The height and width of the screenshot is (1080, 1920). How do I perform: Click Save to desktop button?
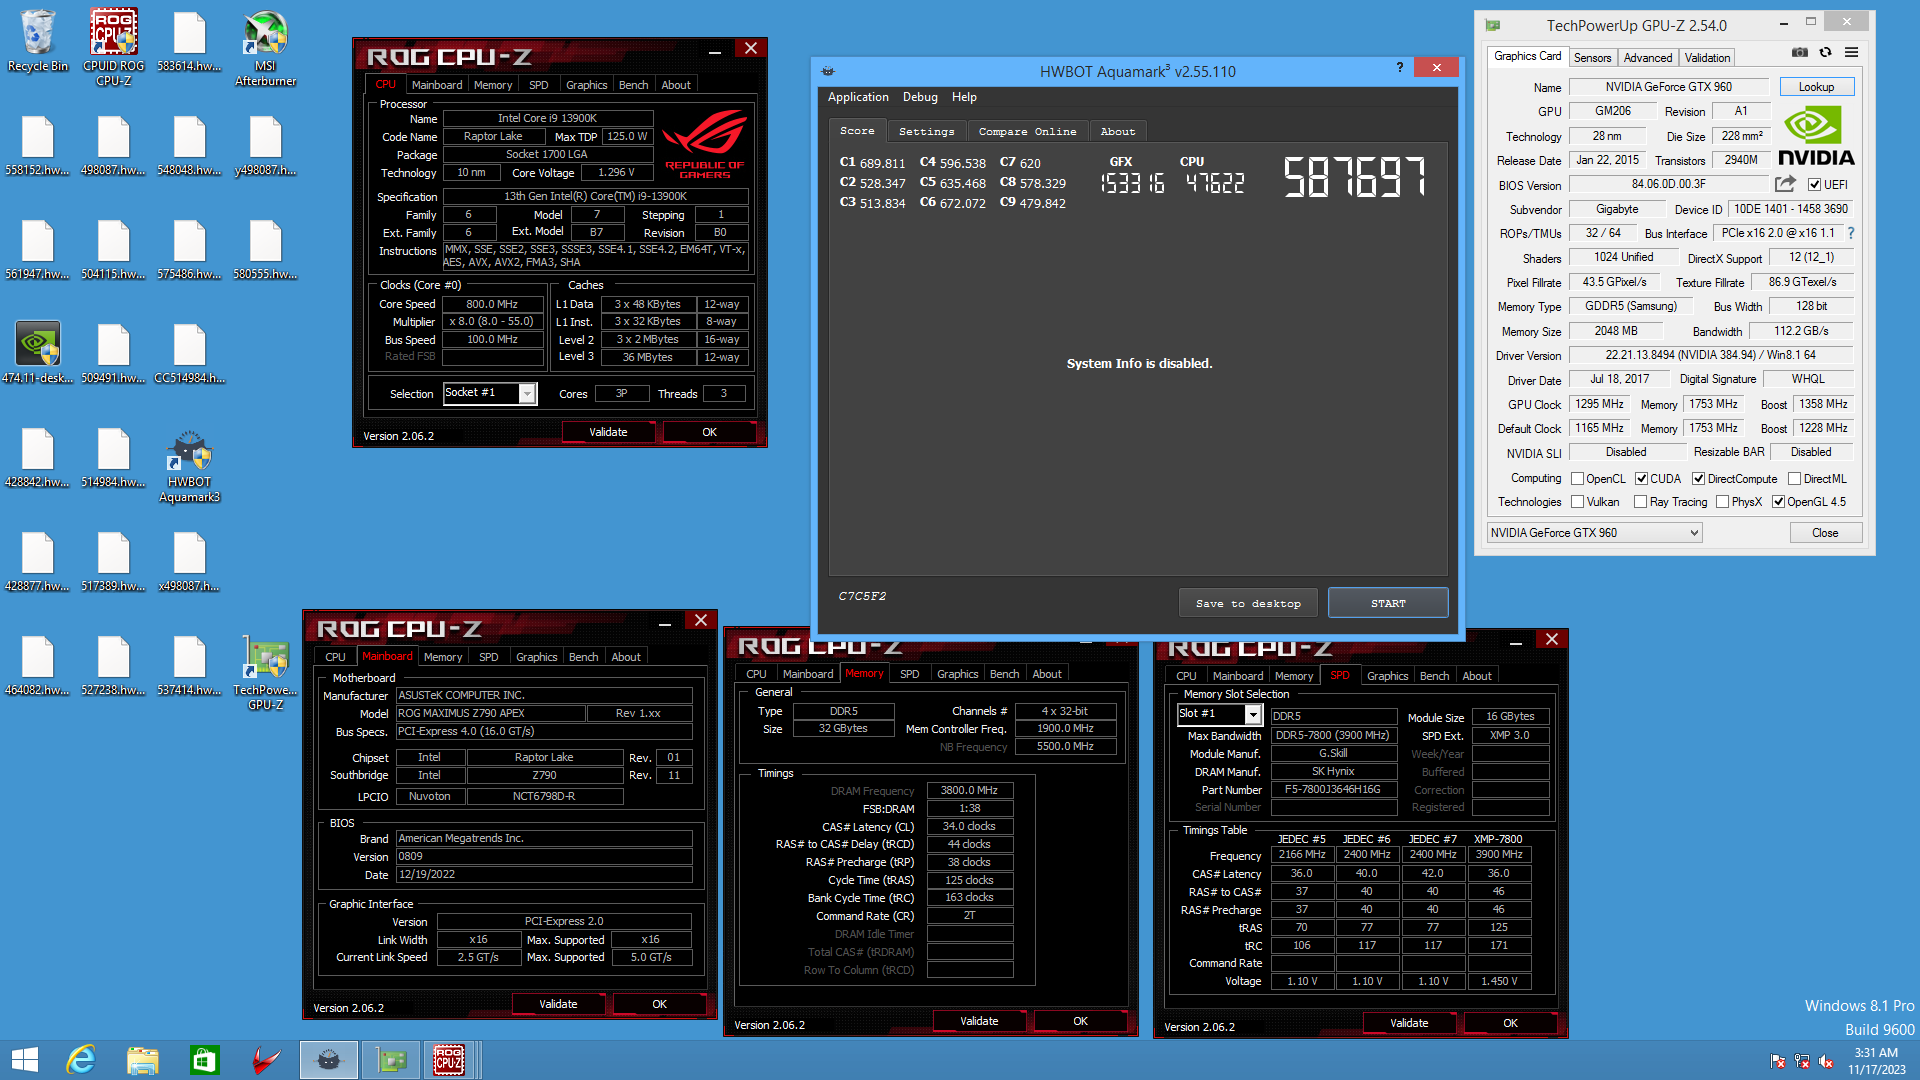tap(1248, 603)
